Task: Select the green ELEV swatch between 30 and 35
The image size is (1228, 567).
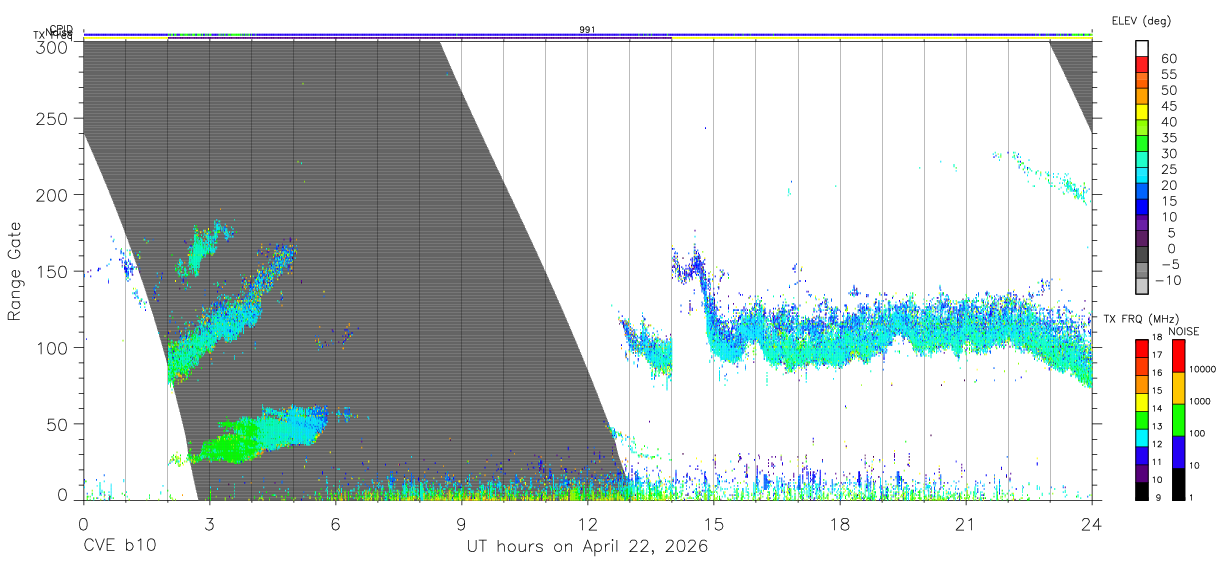Action: [x=1142, y=144]
